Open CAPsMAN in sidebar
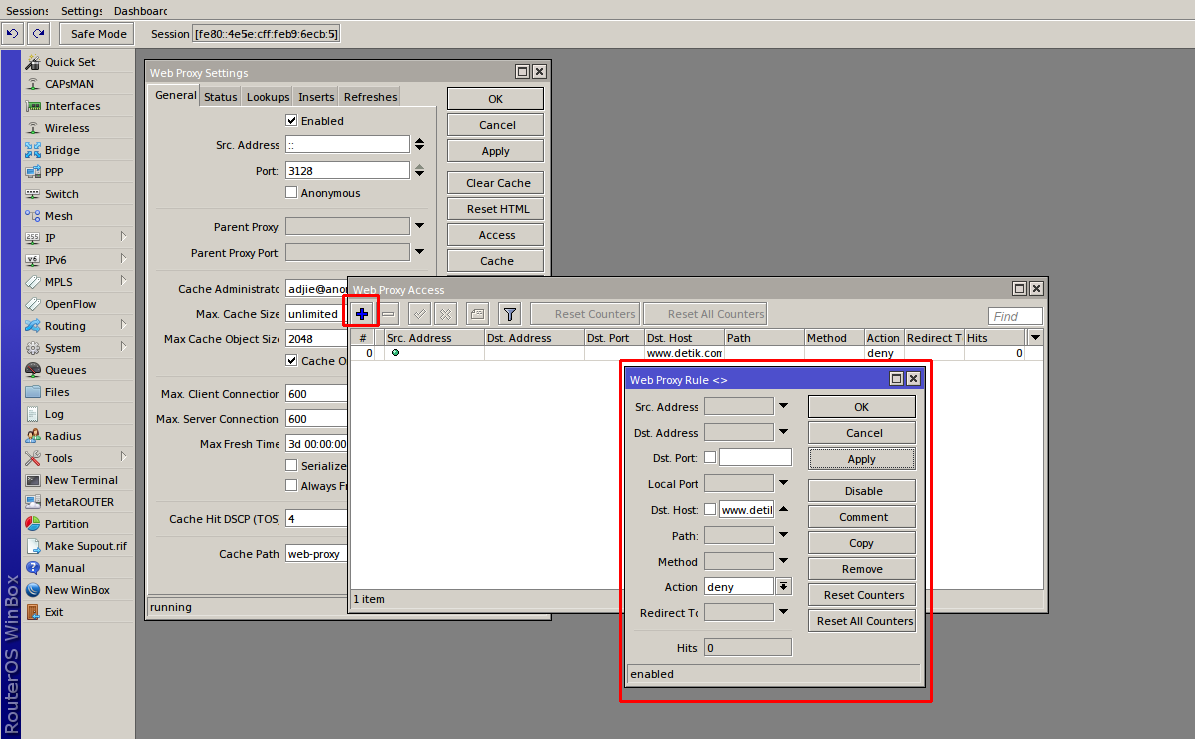1195x739 pixels. point(78,84)
